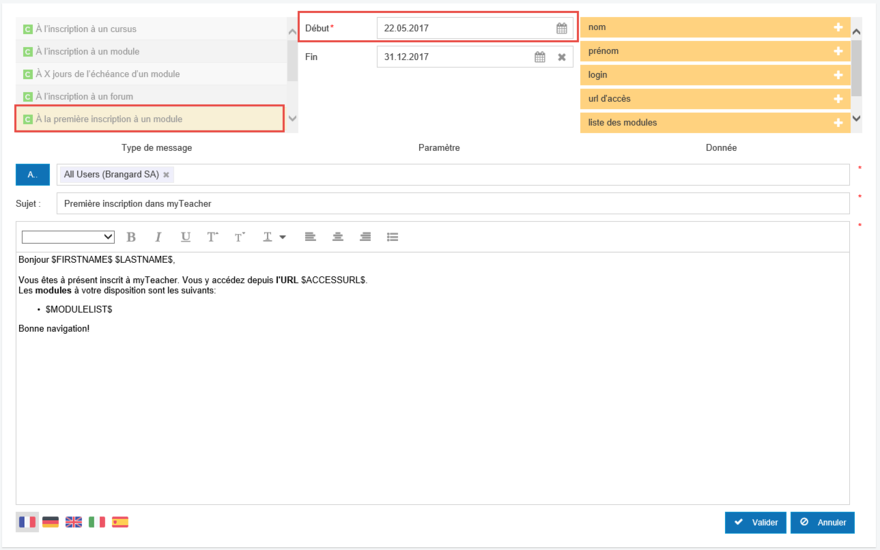Choose the Italian flag language
The image size is (880, 550).
click(97, 522)
